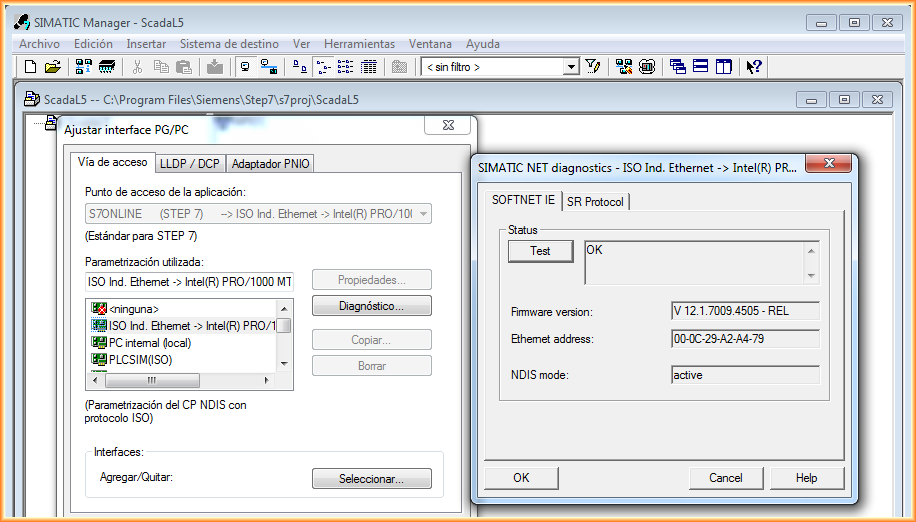Select PLCSIM(ISO) in the interface list

tap(140, 360)
